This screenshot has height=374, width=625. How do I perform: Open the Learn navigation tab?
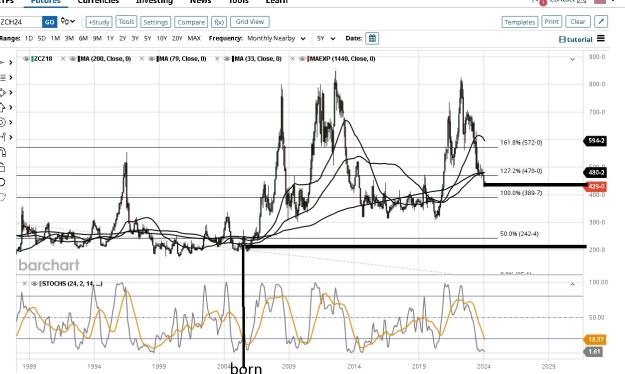tap(276, 2)
